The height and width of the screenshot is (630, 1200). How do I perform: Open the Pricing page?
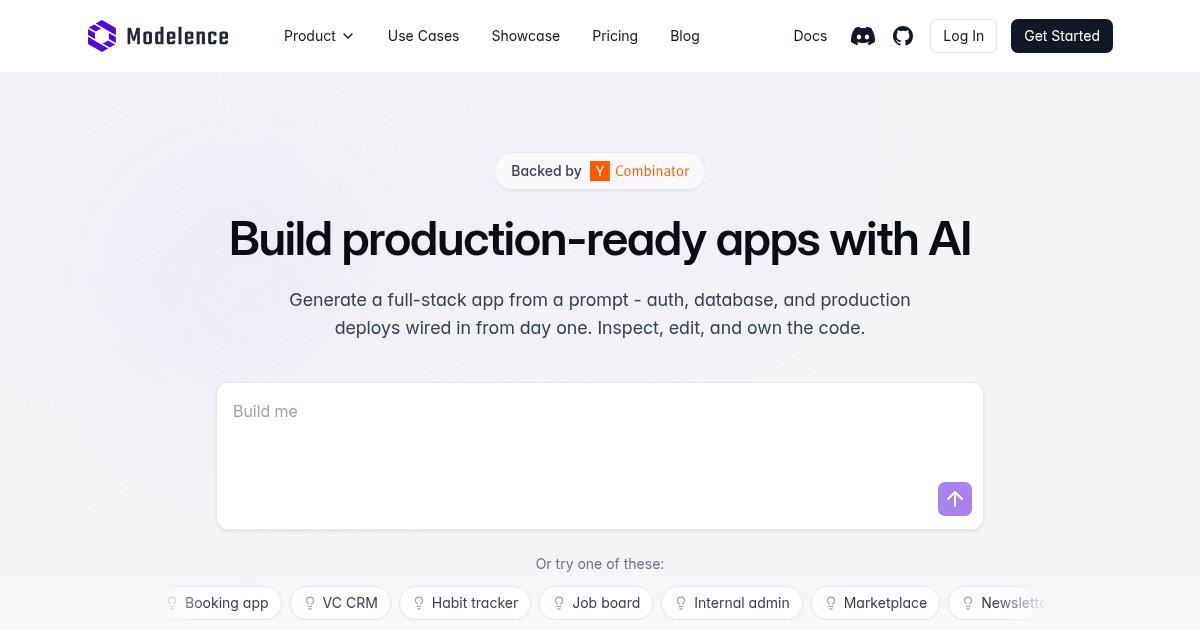pyautogui.click(x=615, y=36)
